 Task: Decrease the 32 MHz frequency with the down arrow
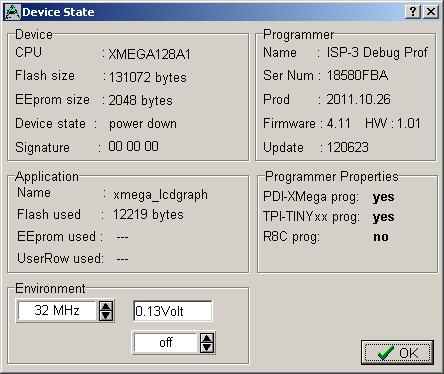click(106, 315)
